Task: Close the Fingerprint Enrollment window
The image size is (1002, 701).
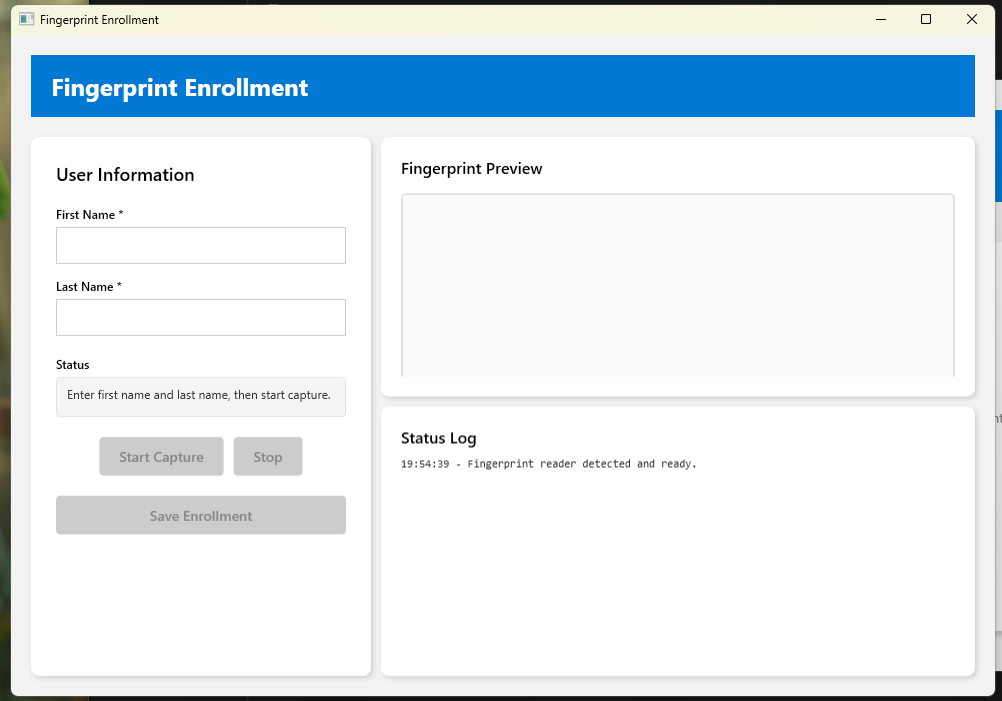Action: click(x=971, y=19)
